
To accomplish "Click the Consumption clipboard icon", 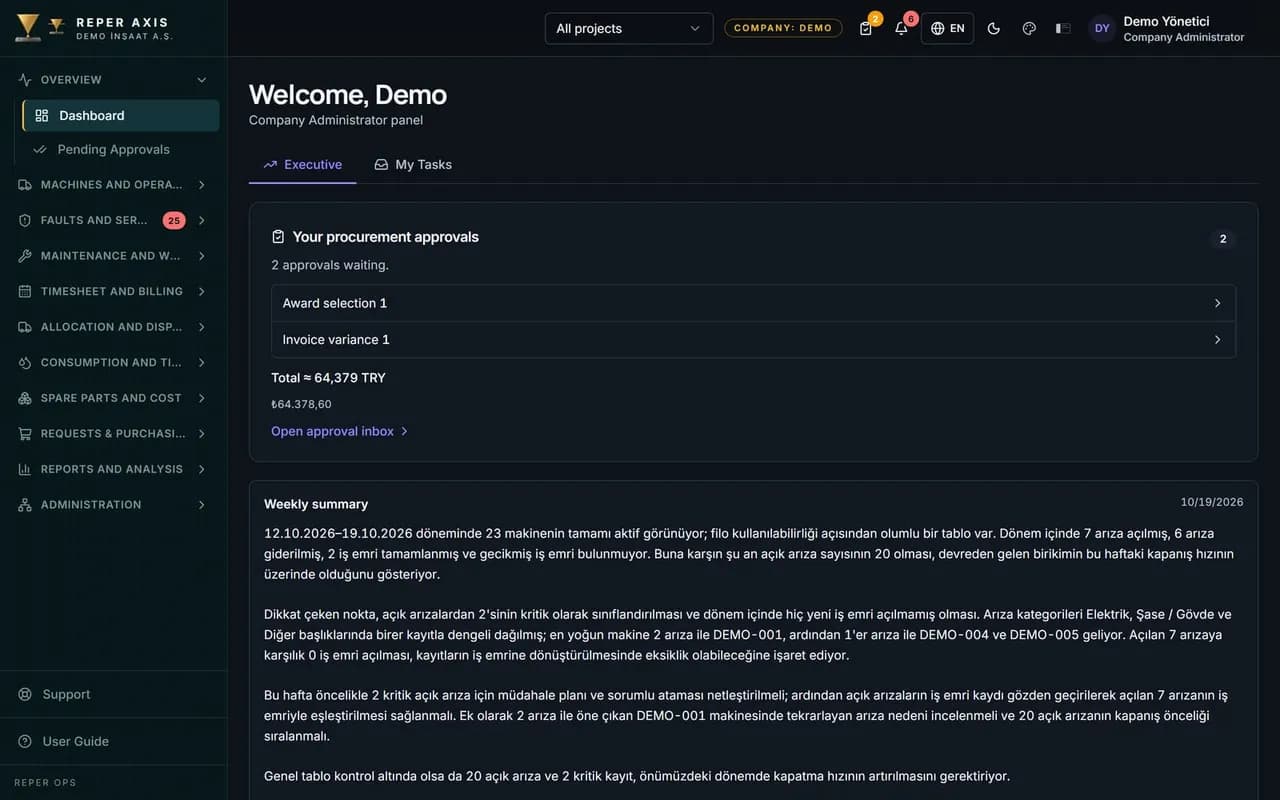I will click(25, 362).
